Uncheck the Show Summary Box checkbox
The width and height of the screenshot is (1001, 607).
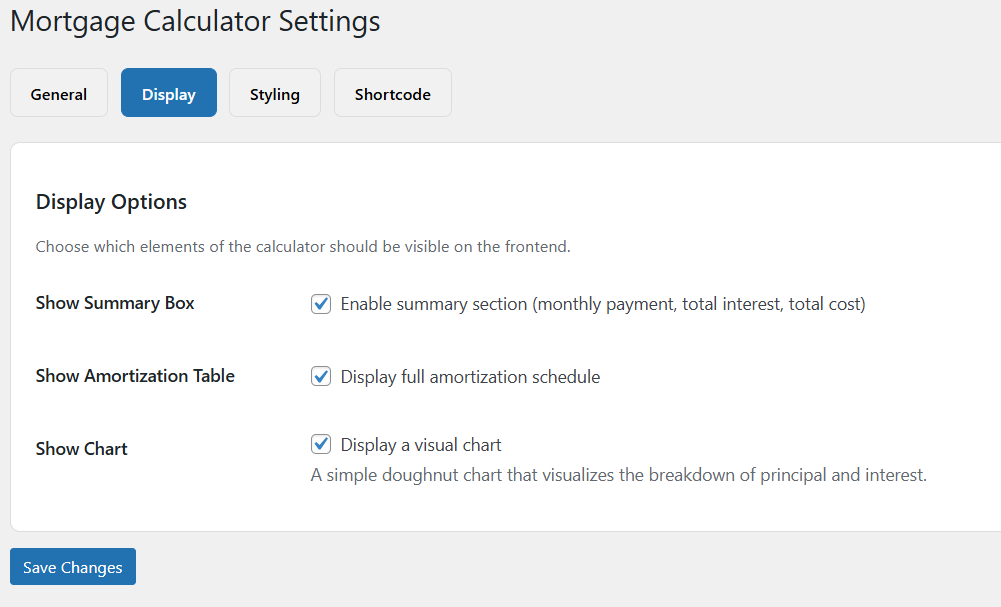(321, 304)
